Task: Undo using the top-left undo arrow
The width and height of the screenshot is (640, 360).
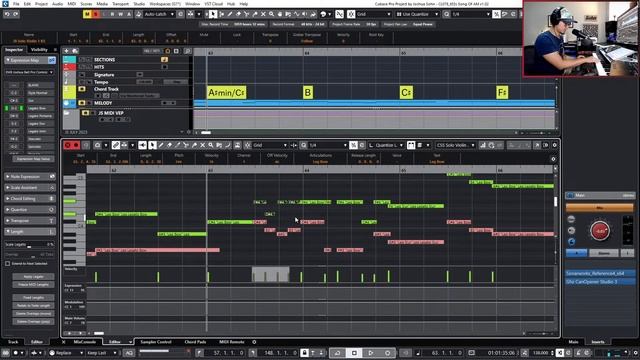Action: (7, 14)
